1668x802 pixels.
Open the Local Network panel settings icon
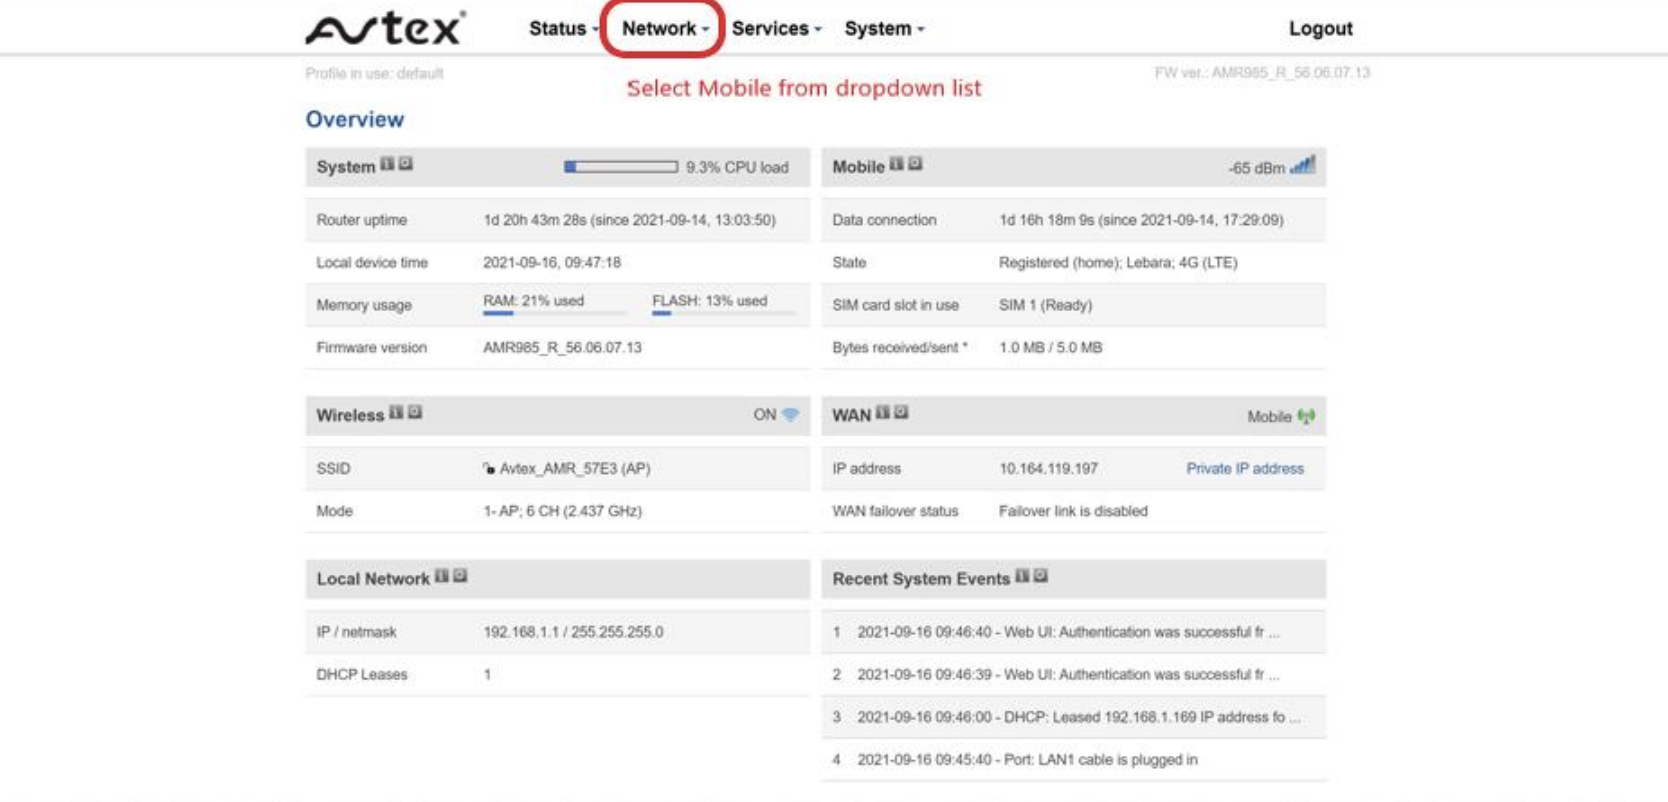pyautogui.click(x=460, y=576)
